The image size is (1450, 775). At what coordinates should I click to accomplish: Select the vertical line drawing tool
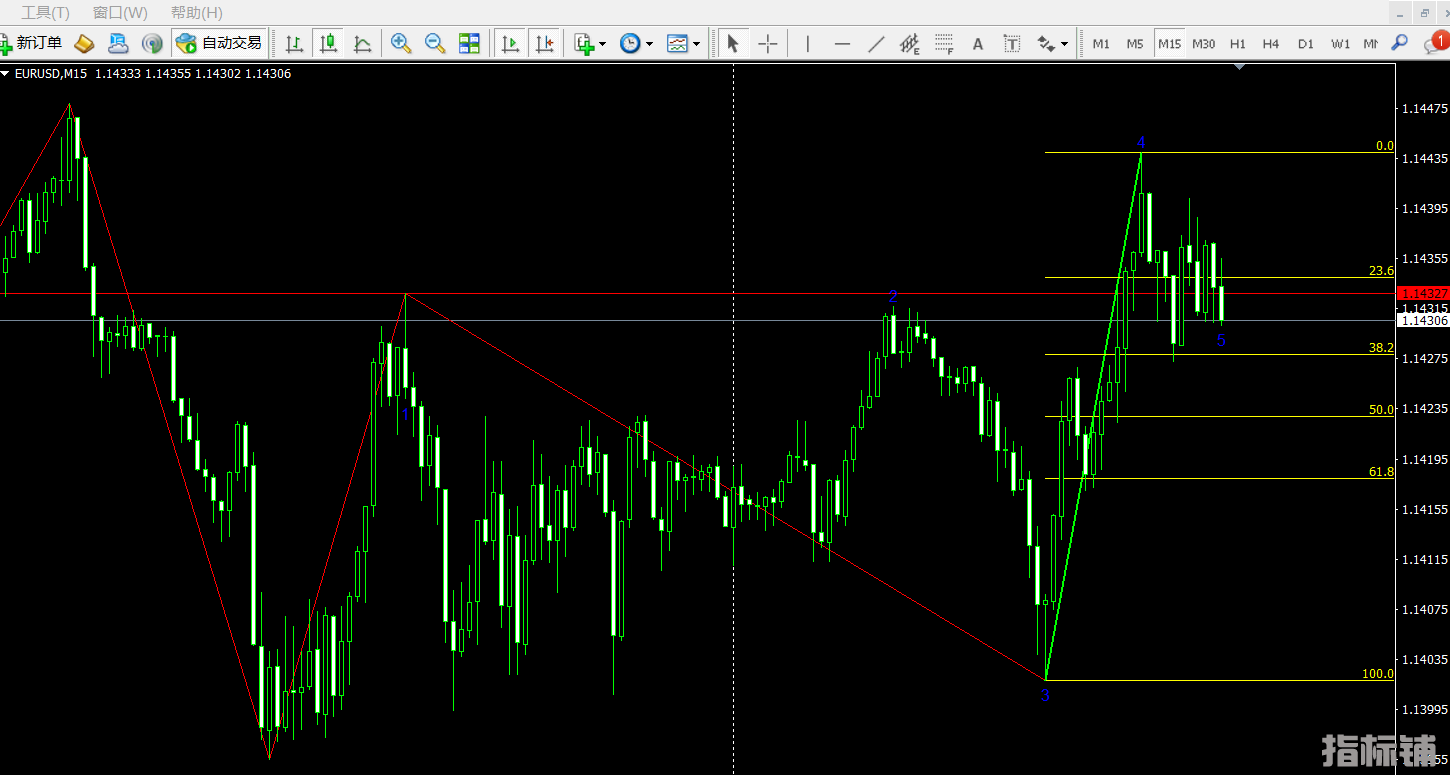click(807, 43)
